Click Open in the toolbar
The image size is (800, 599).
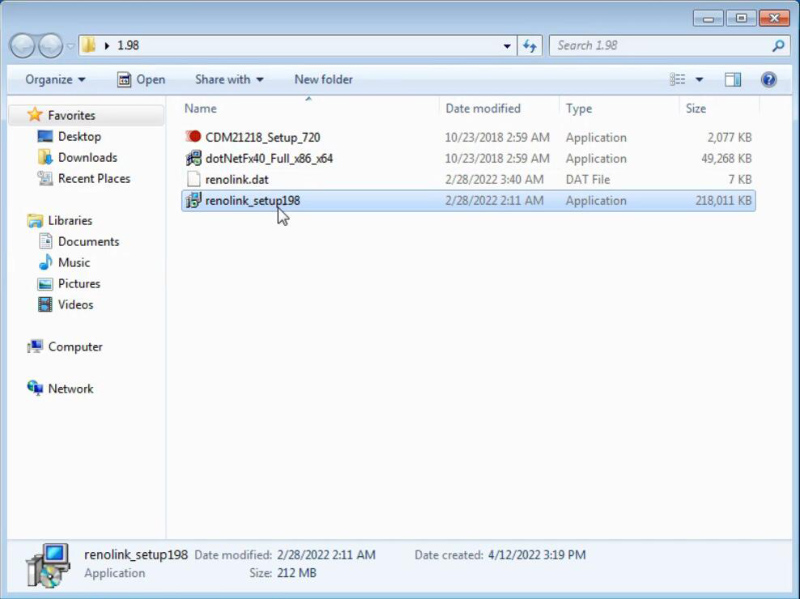click(x=141, y=80)
